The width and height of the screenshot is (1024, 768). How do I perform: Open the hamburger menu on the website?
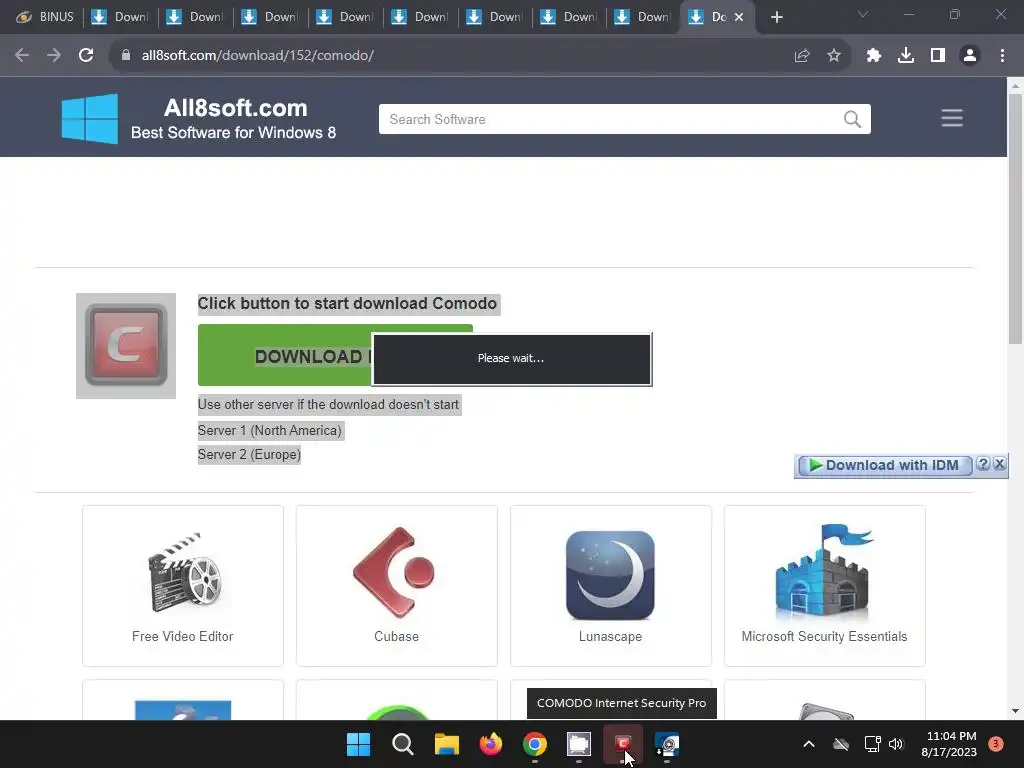click(x=952, y=118)
